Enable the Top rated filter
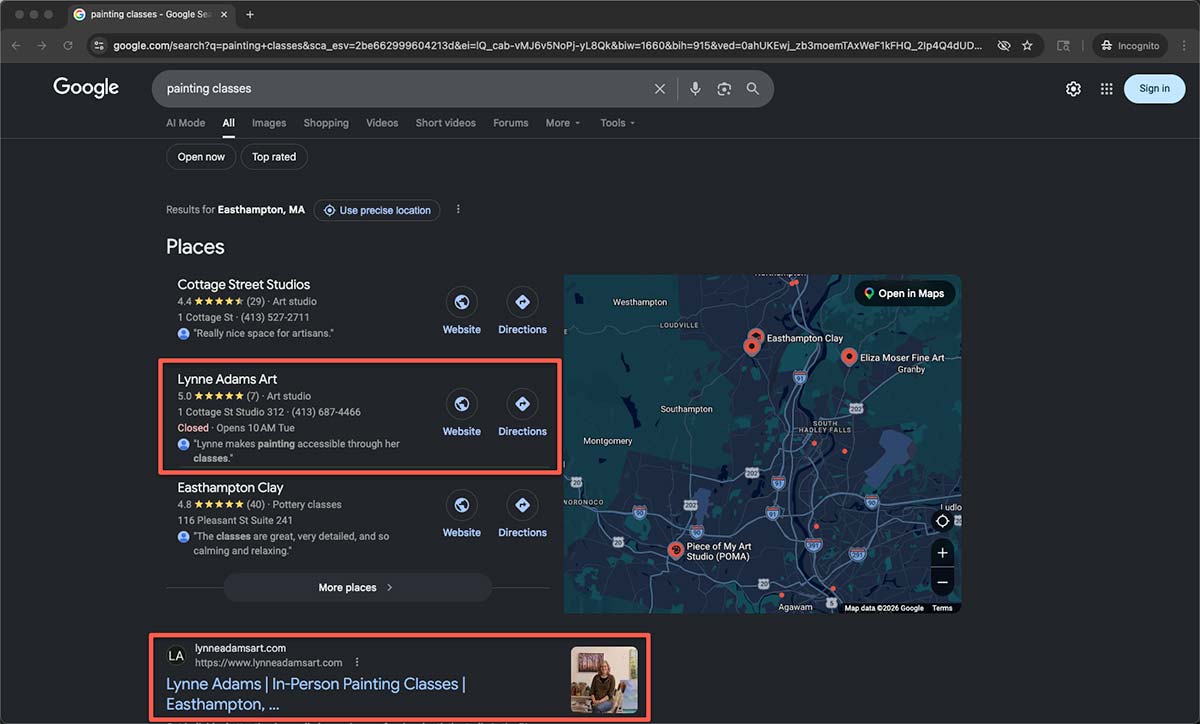Image resolution: width=1200 pixels, height=724 pixels. point(274,157)
